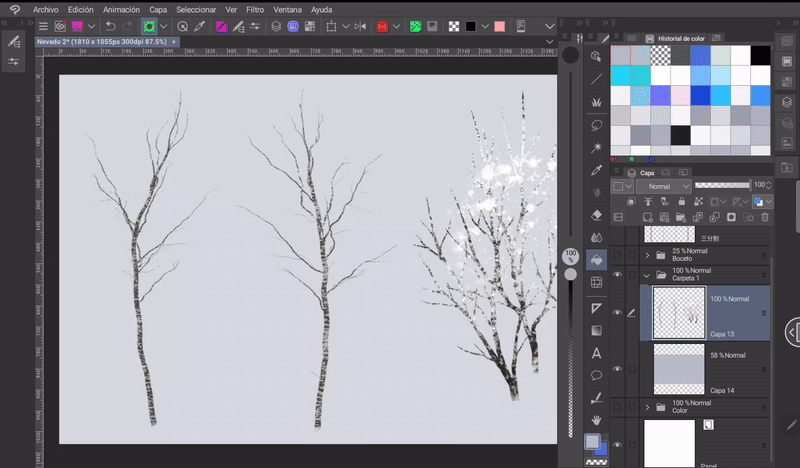The height and width of the screenshot is (468, 800).
Task: Pick the Eyedropper tool in tool palette
Action: coord(597,169)
